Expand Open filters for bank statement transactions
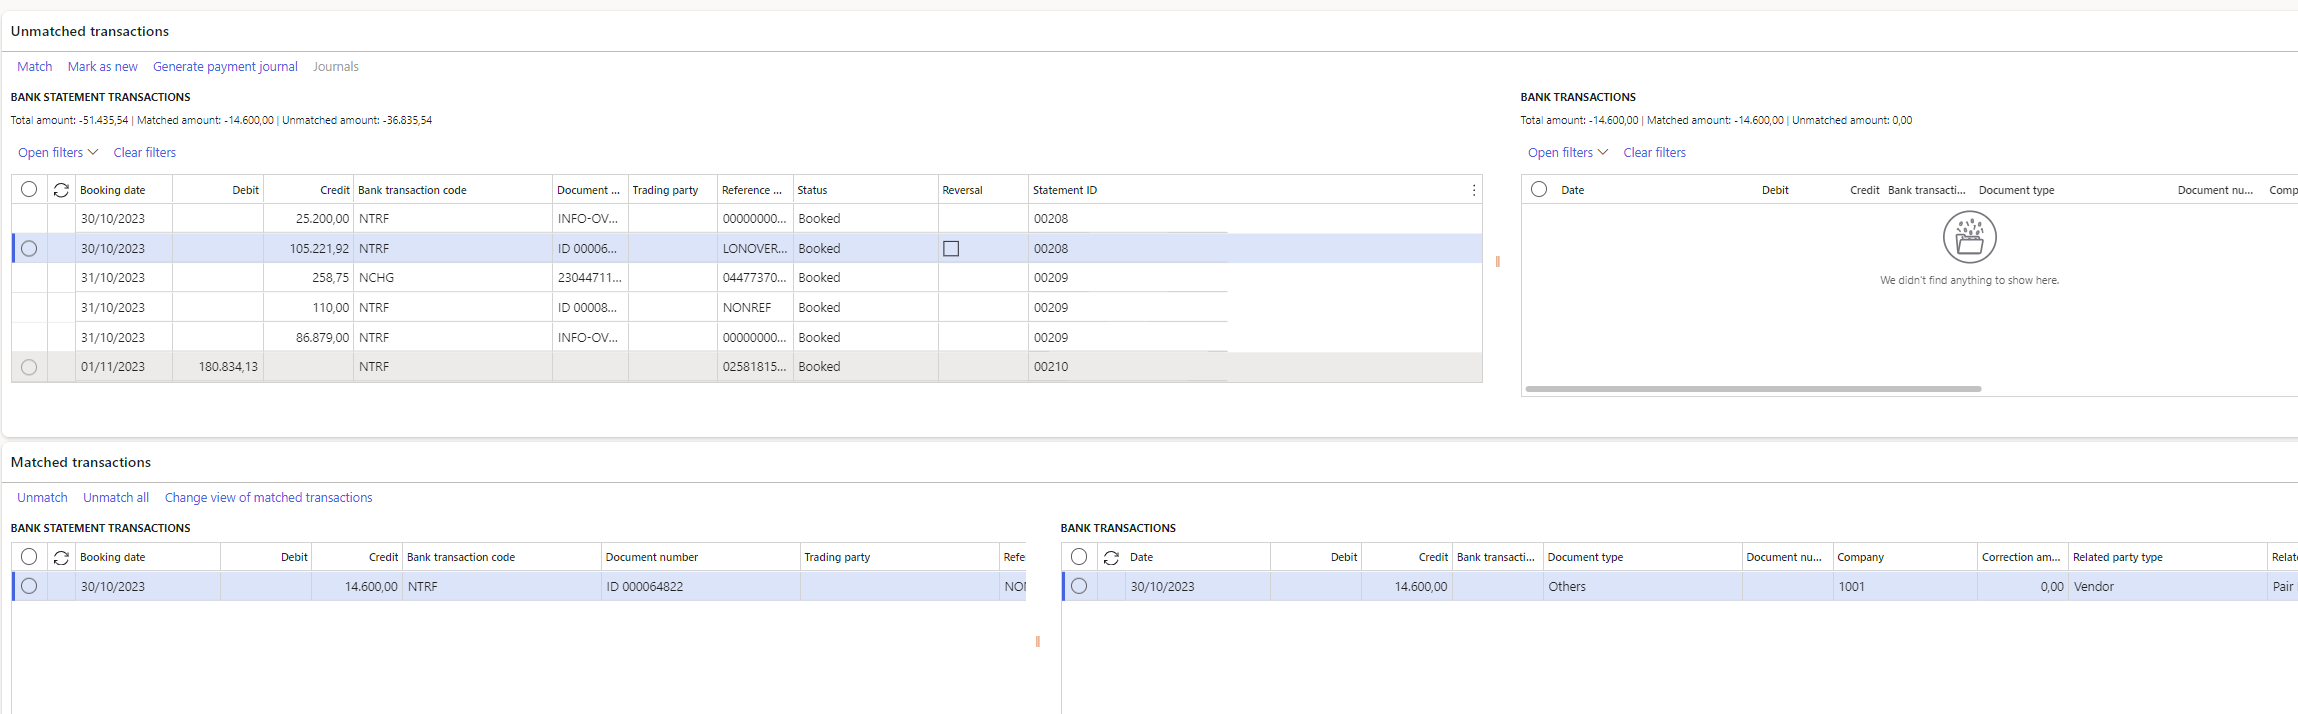 (x=58, y=152)
